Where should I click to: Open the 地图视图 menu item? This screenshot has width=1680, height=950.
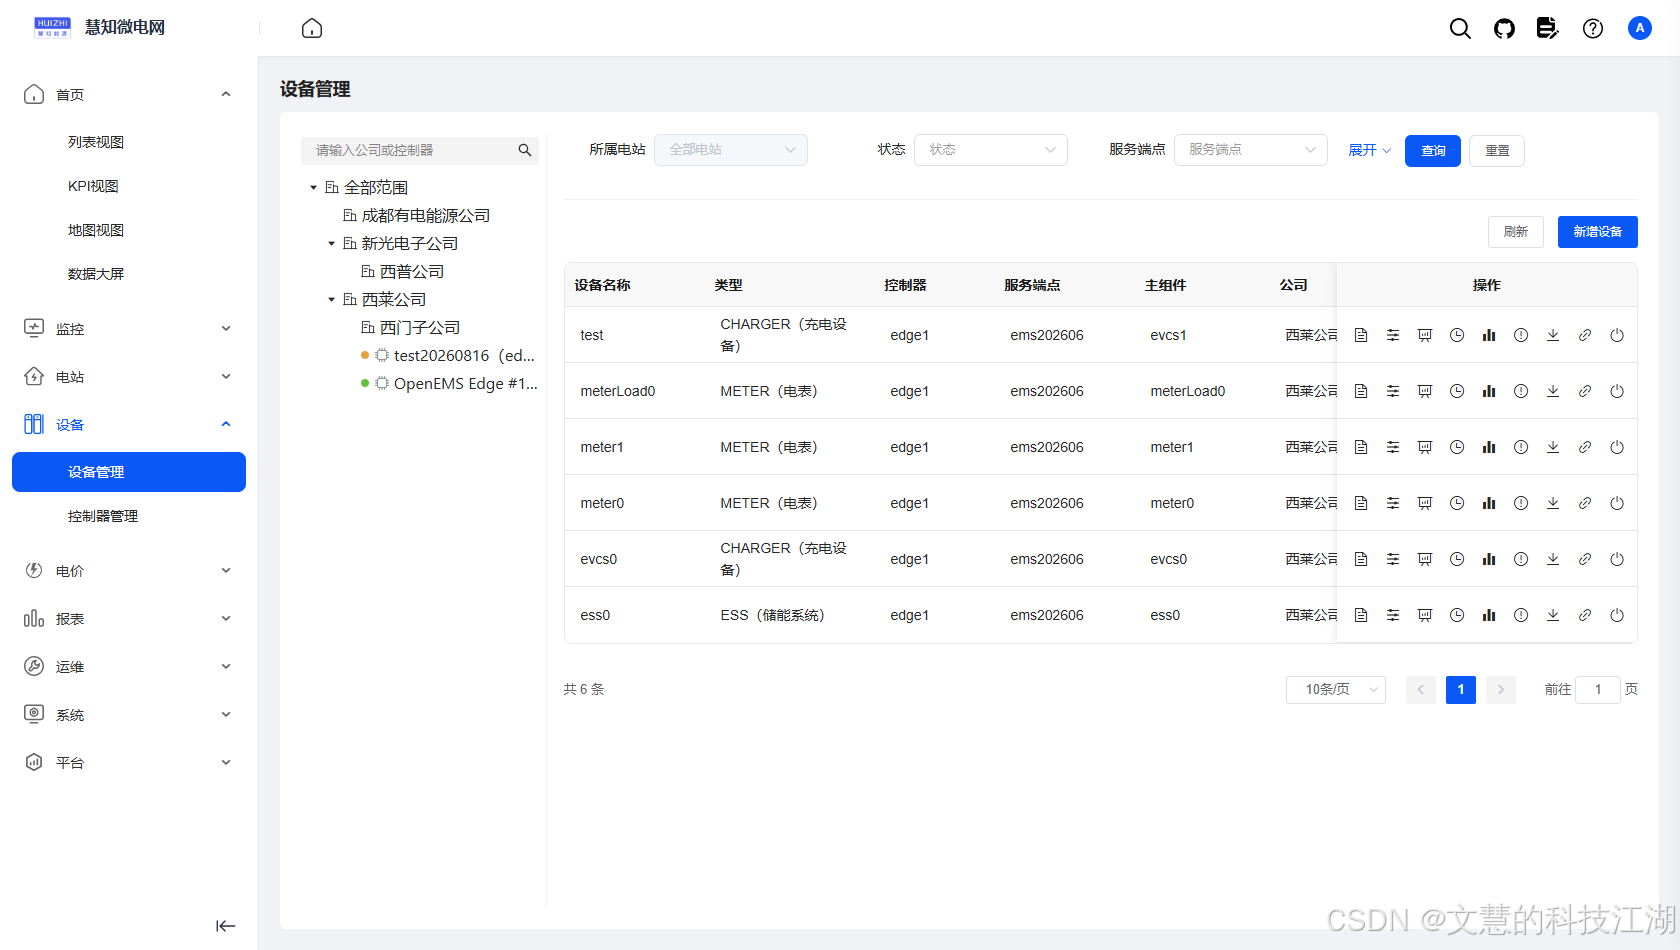click(x=96, y=230)
